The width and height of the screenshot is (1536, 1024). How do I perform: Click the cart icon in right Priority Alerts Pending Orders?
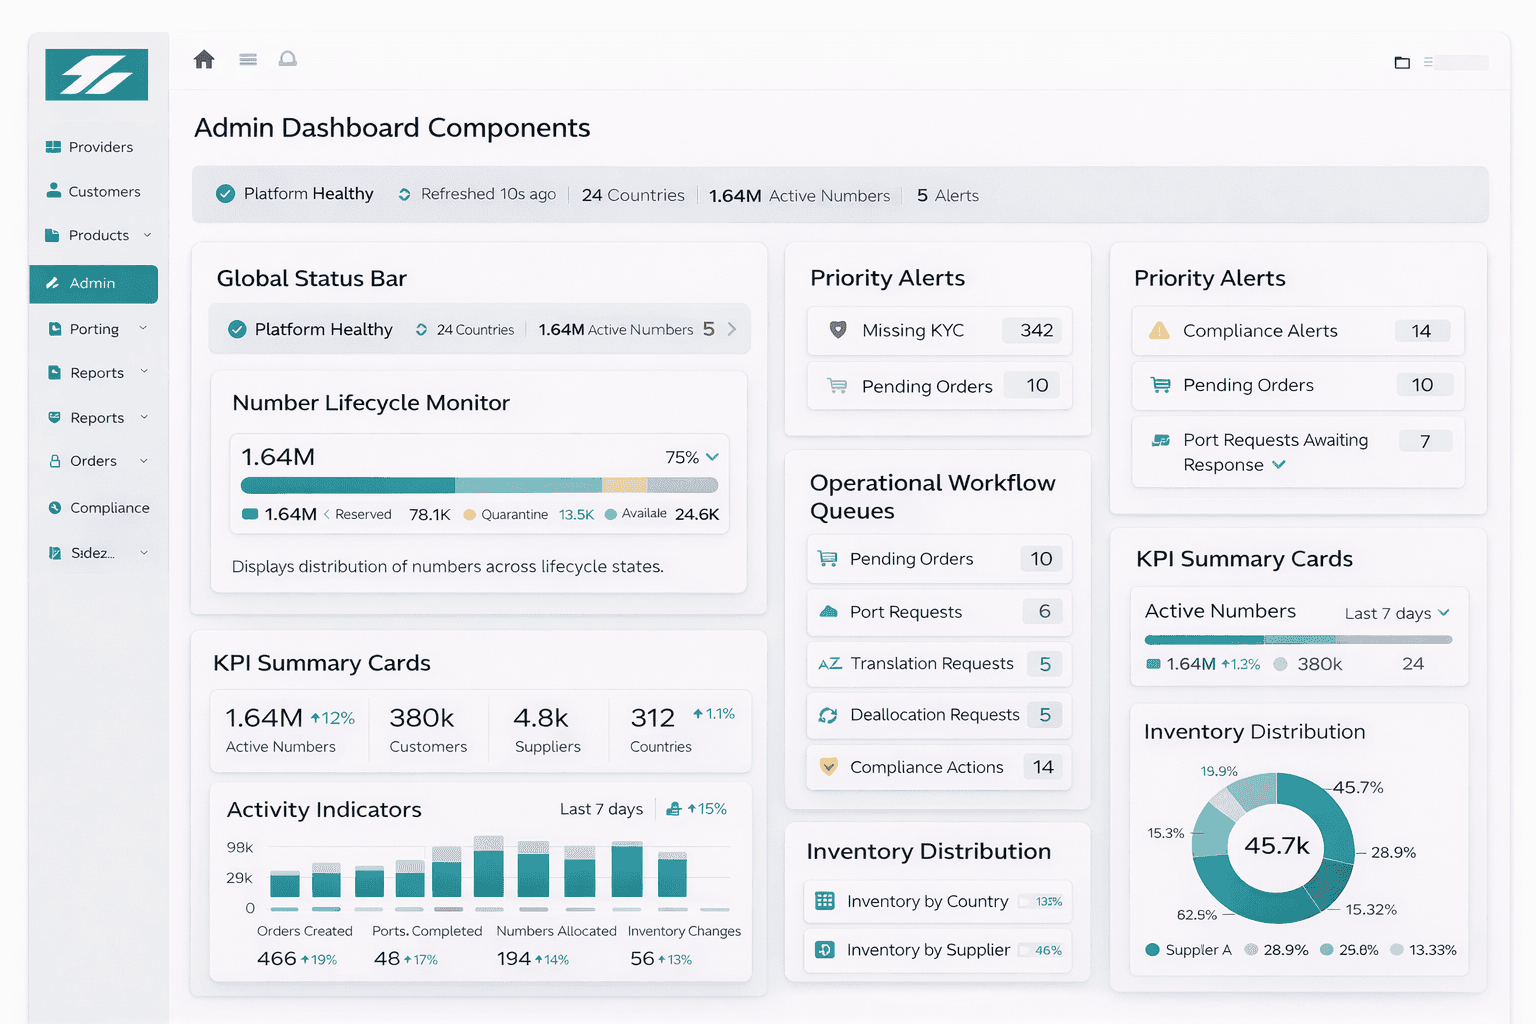[1160, 385]
